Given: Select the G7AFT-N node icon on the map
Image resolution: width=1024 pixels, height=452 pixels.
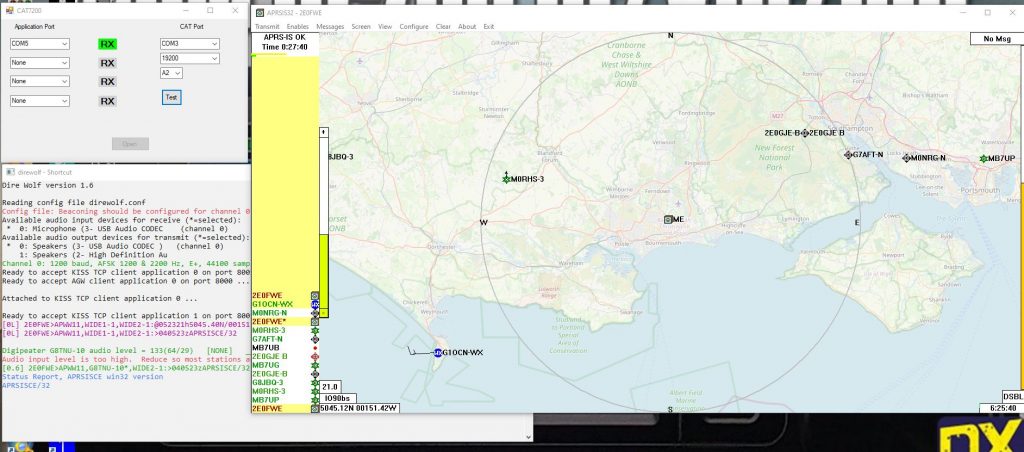Looking at the screenshot, I should coord(848,155).
